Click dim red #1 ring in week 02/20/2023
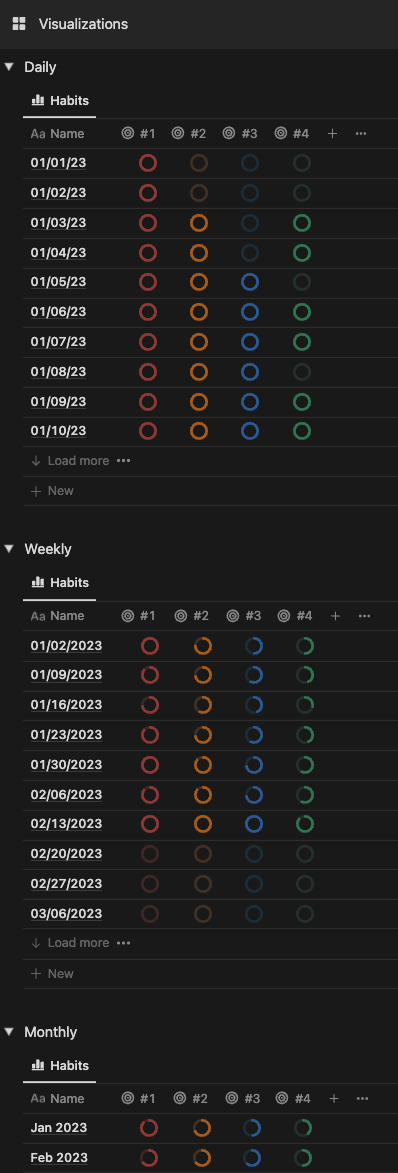This screenshot has height=1173, width=398. click(150, 854)
